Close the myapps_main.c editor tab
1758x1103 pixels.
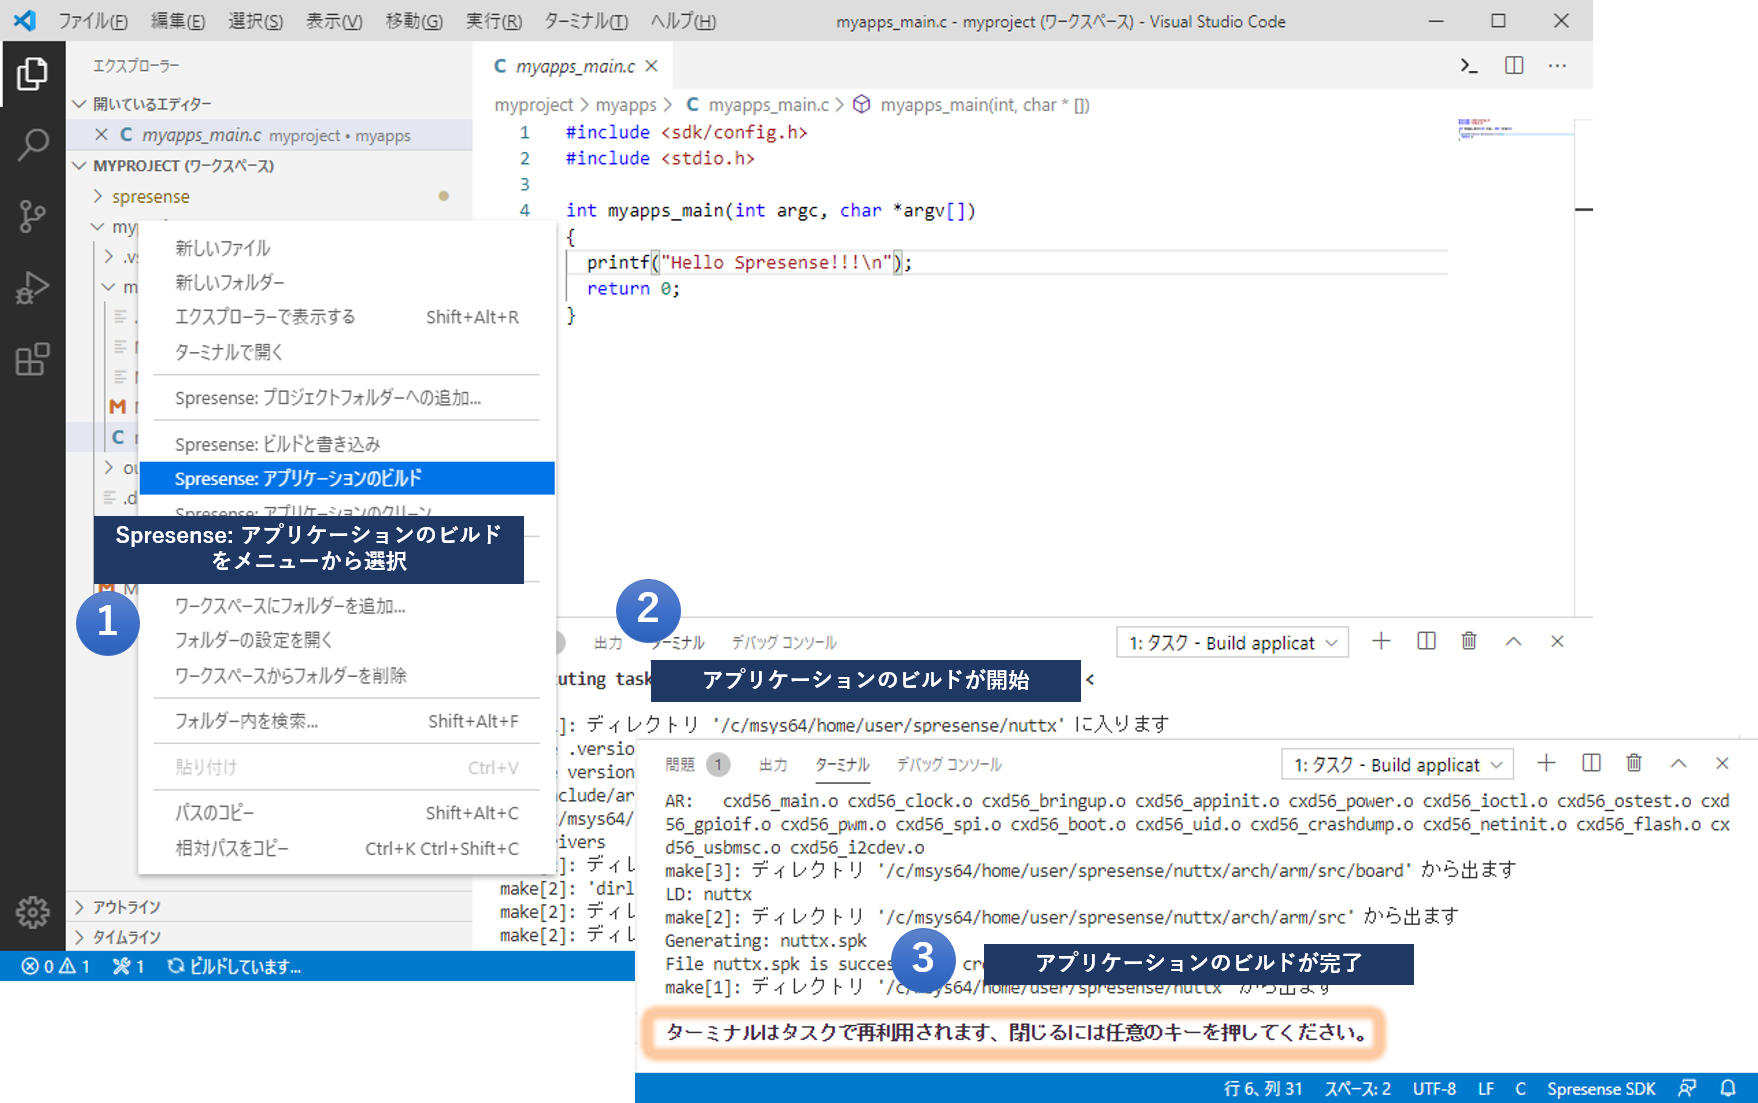[x=651, y=66]
